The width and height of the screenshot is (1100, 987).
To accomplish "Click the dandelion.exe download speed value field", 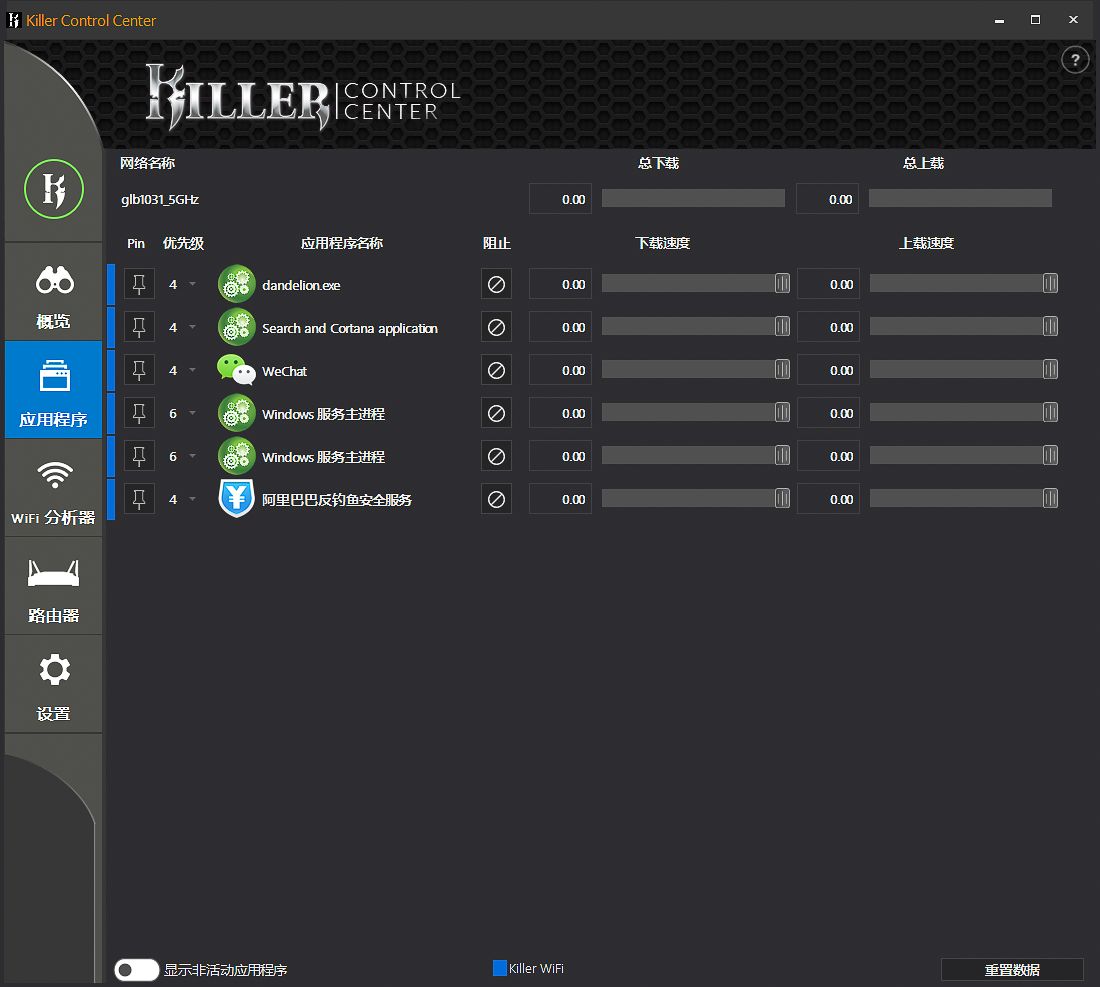I will pos(561,284).
